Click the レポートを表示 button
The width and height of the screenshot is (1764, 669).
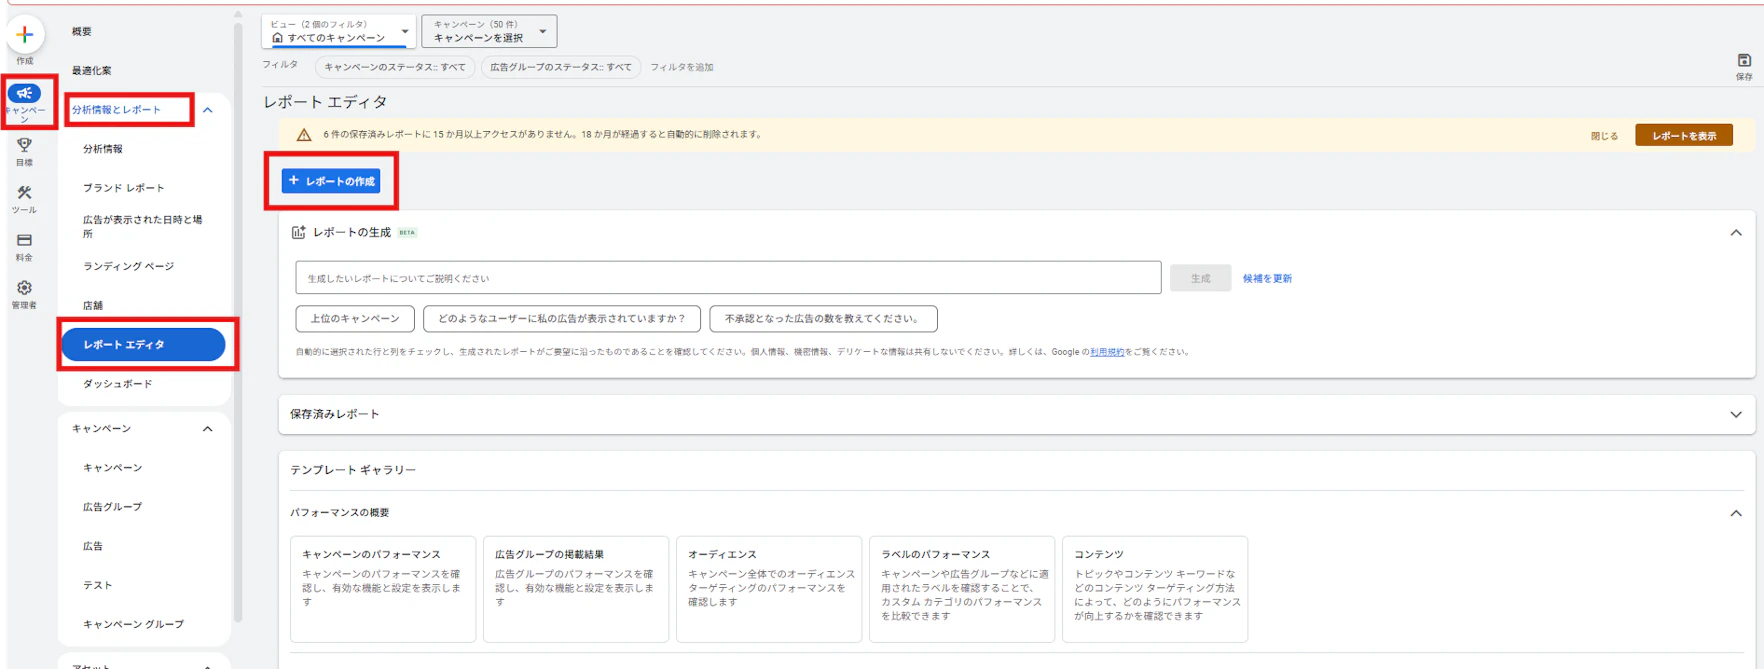tap(1684, 136)
